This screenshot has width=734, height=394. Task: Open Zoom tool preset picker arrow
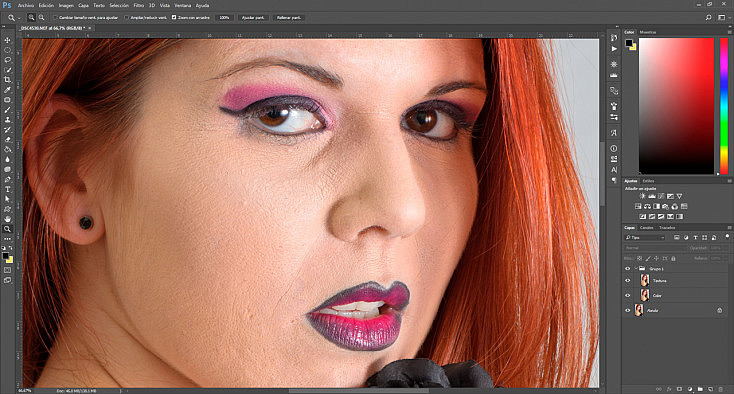[19, 18]
